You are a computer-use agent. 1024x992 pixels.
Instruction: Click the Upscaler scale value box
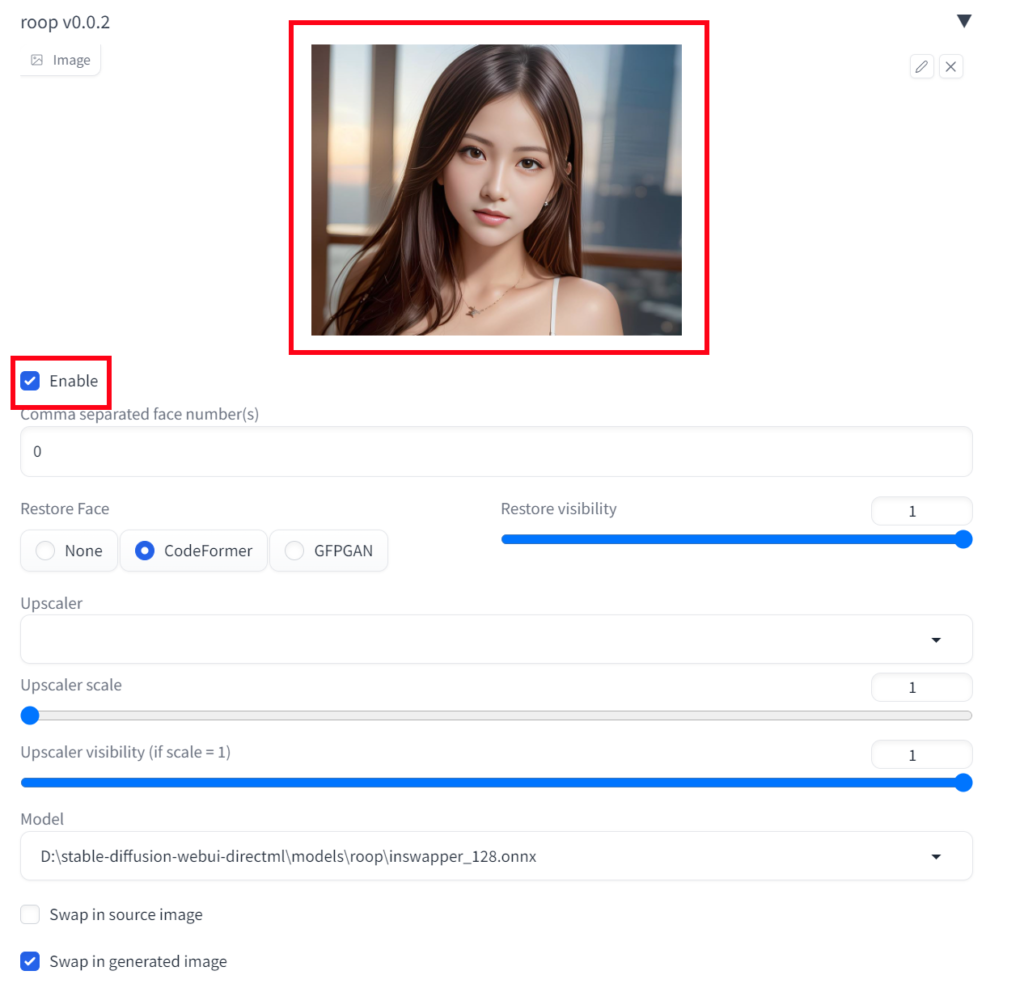(920, 687)
